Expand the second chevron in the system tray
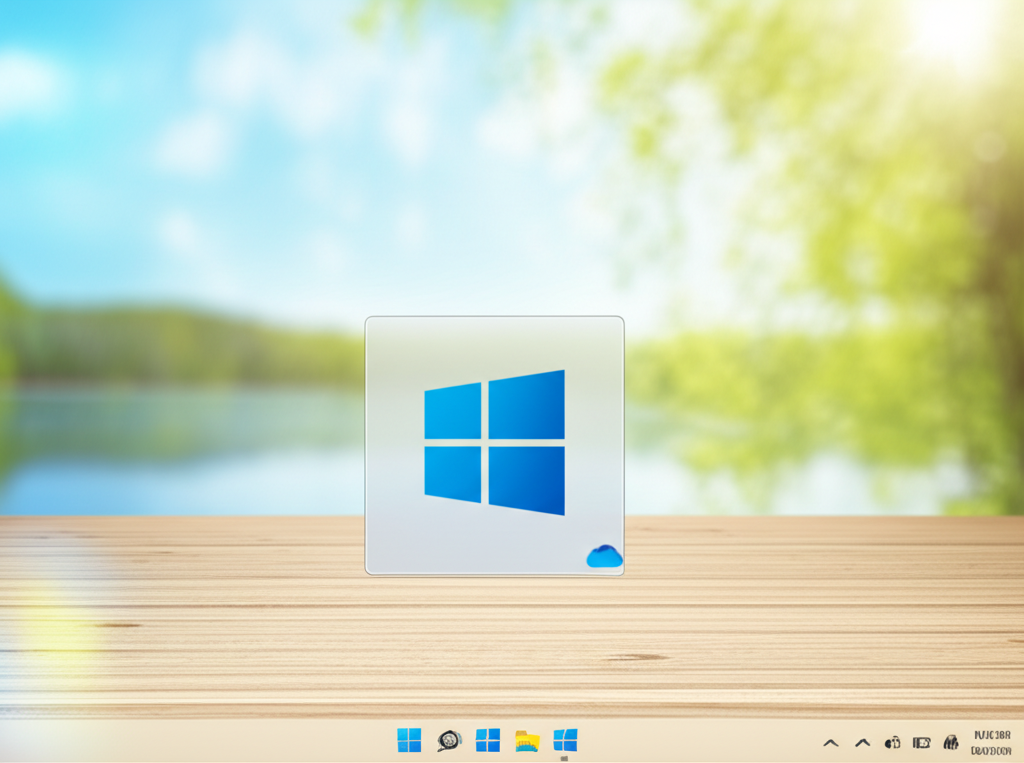Viewport: 1024px width, 763px height. coord(862,743)
